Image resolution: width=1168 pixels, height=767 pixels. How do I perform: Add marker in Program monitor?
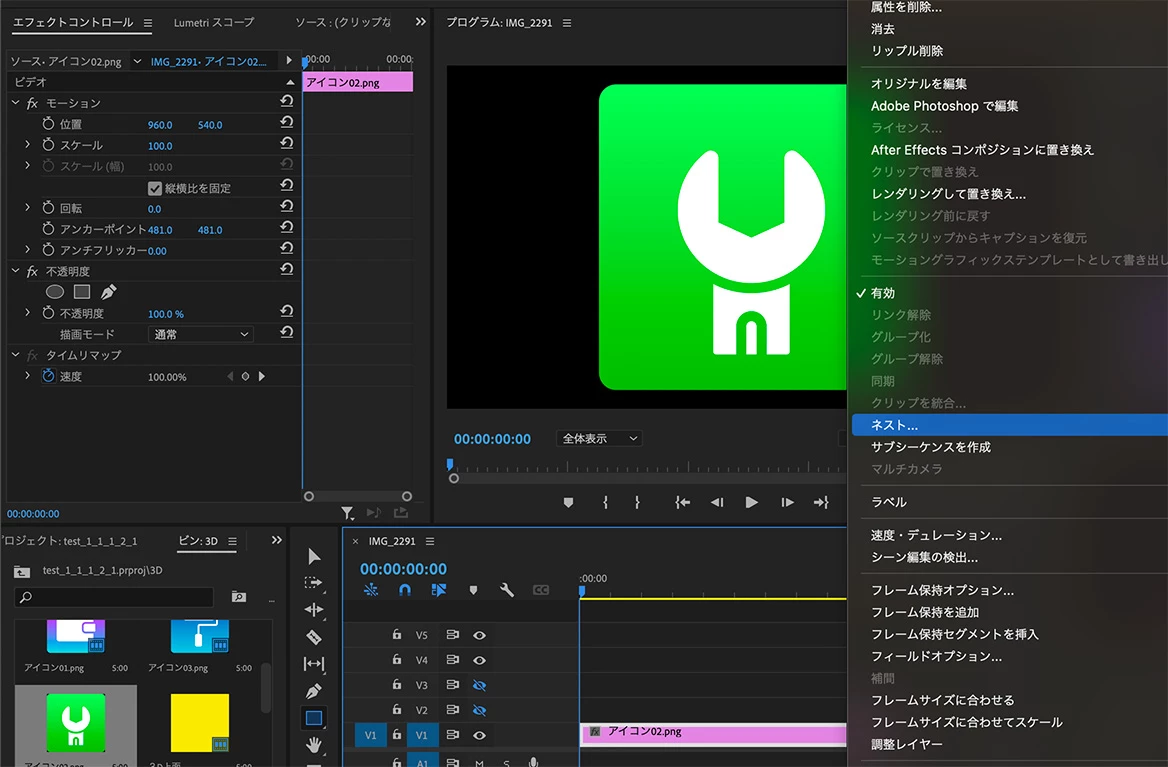coord(568,503)
